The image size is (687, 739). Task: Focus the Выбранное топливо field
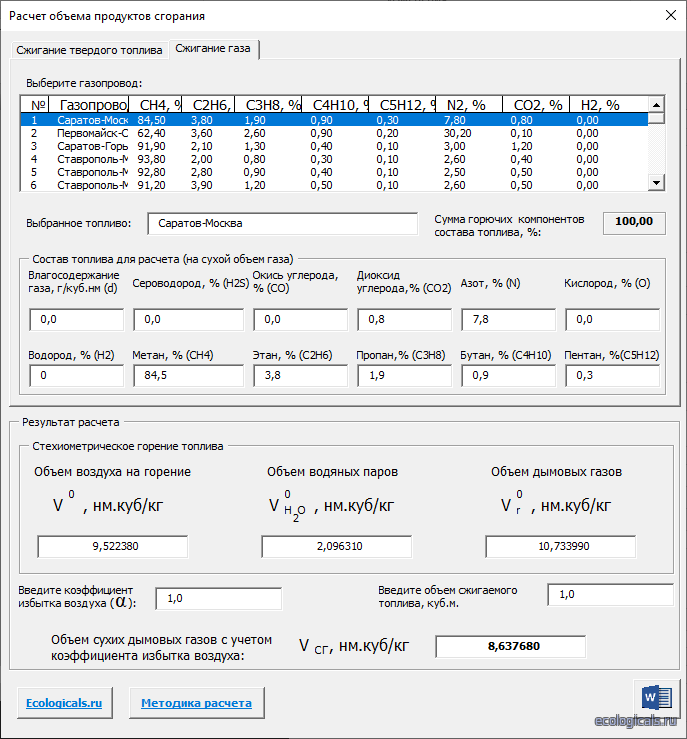tap(283, 223)
